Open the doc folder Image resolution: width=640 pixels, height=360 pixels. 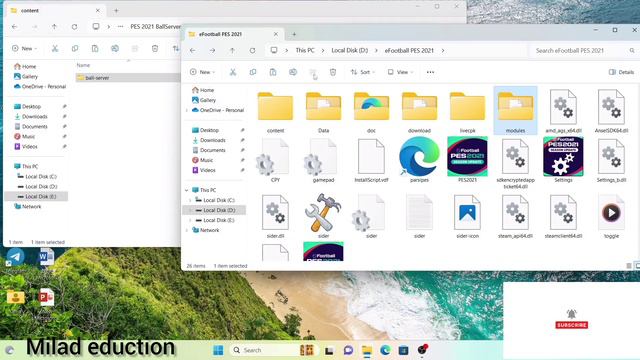[x=371, y=111]
